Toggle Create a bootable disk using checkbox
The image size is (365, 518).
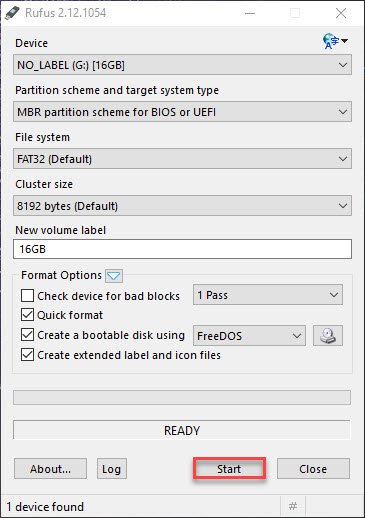pos(27,335)
